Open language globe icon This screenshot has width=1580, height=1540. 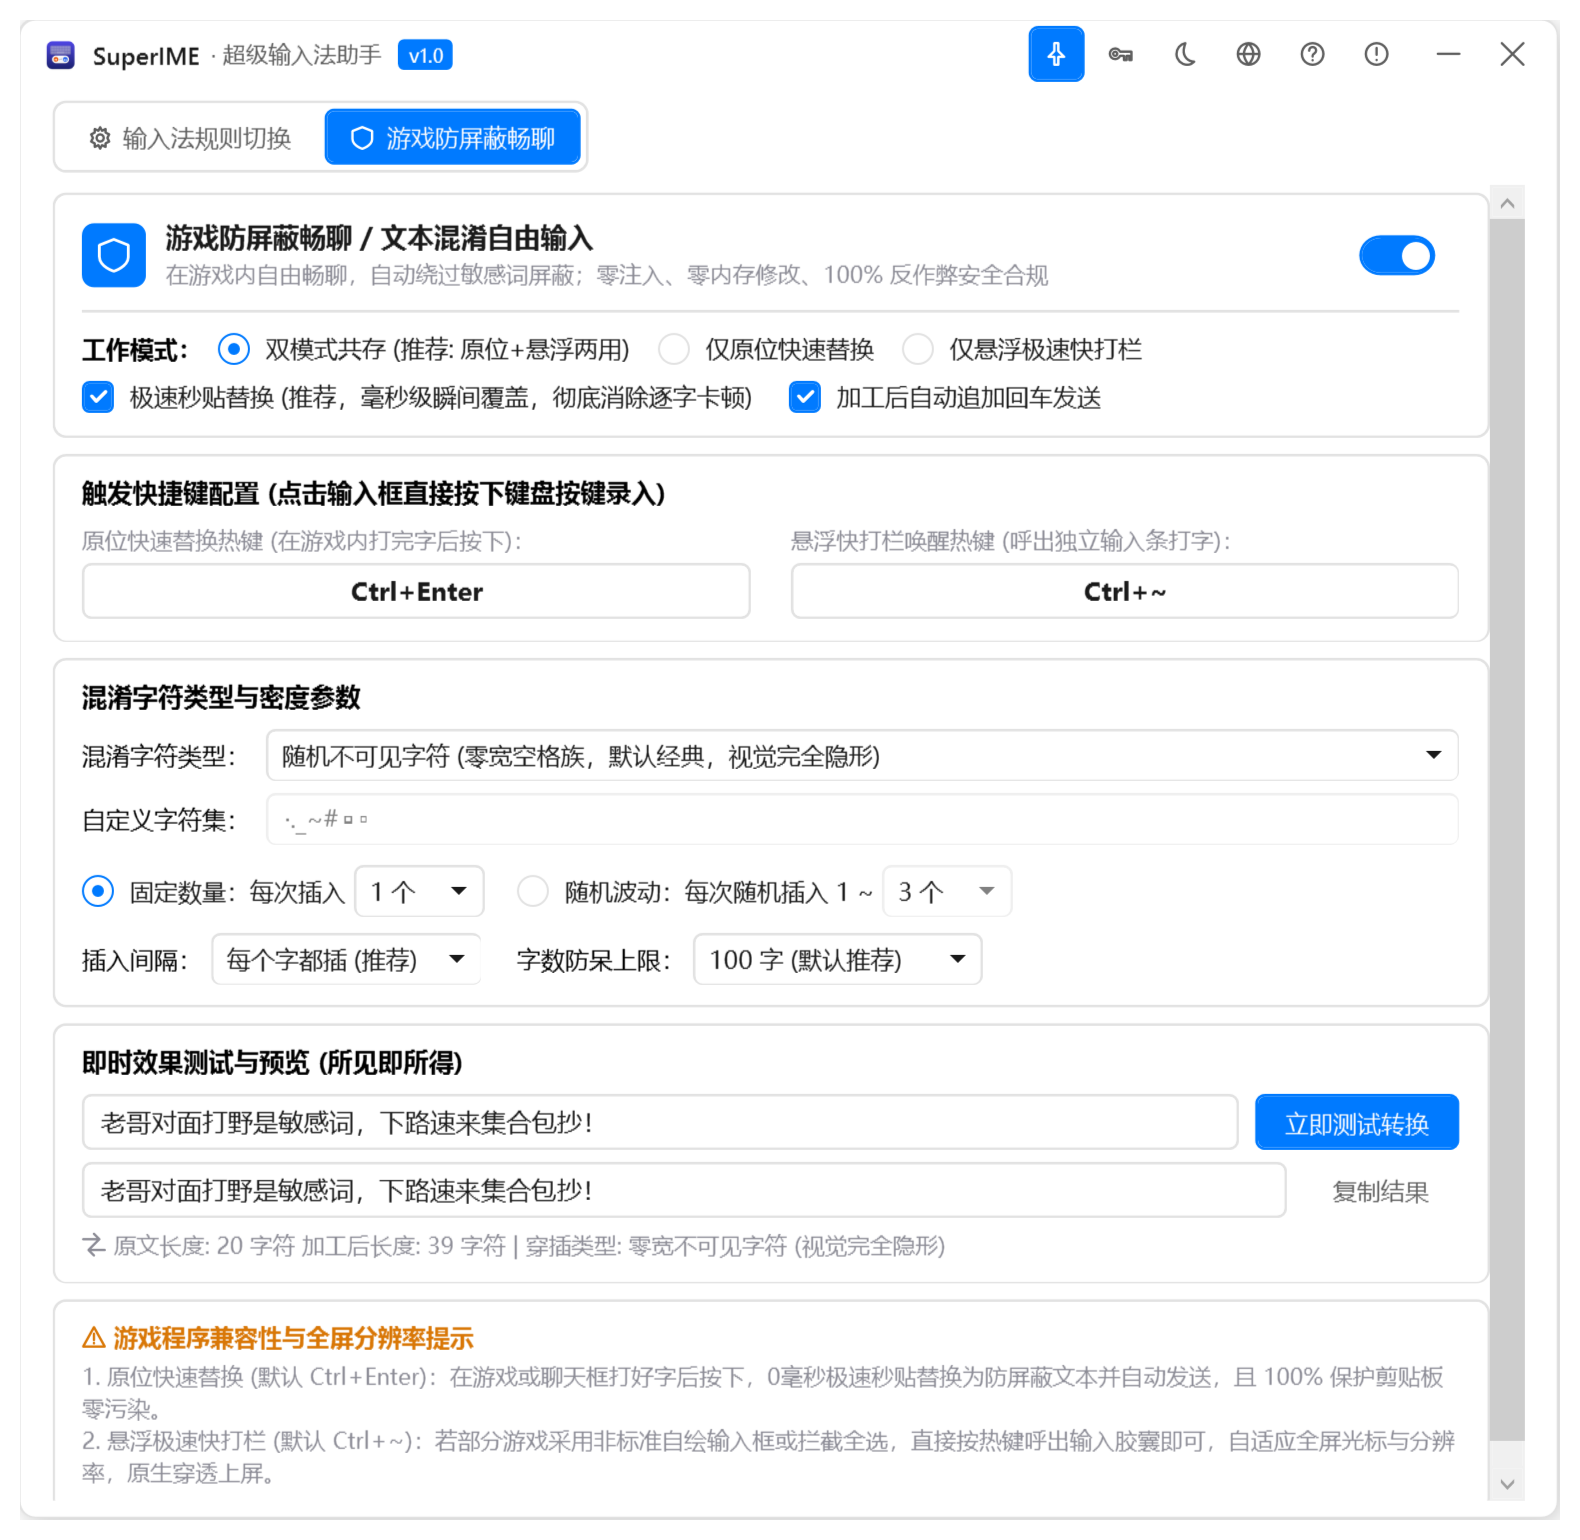1249,54
